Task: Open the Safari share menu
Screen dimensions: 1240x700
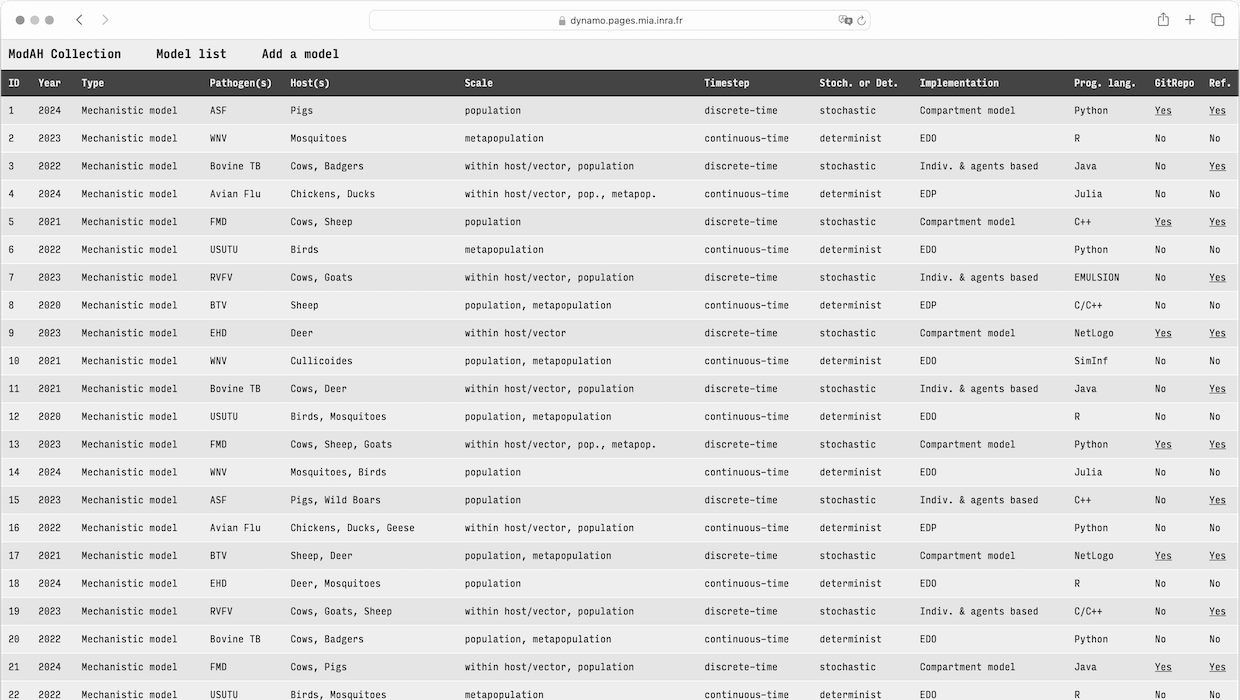Action: [x=1163, y=20]
